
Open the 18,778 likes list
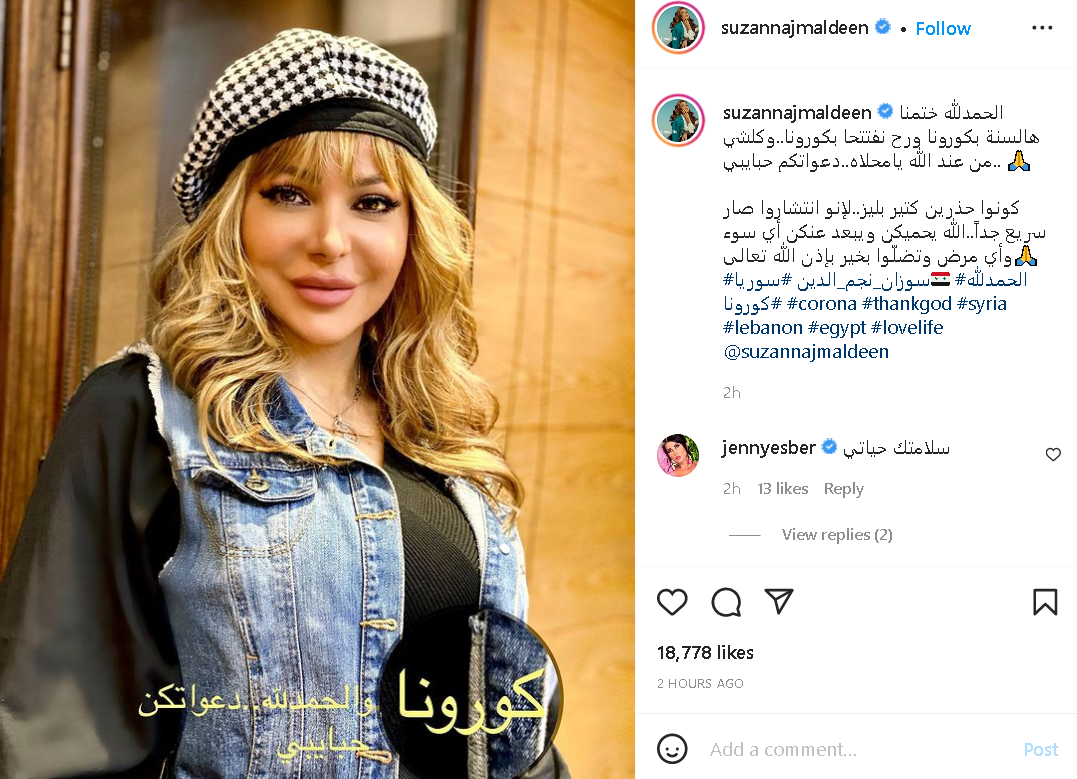click(x=705, y=653)
